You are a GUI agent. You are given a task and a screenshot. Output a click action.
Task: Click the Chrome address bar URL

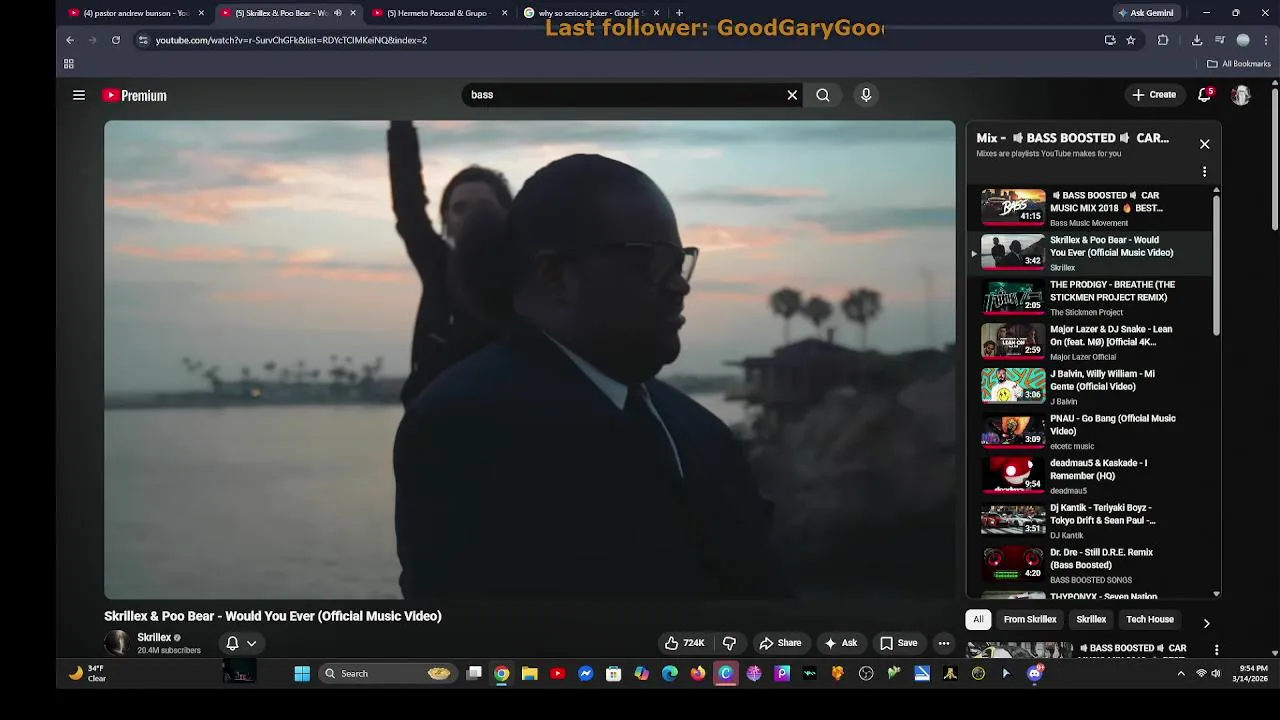[x=291, y=40]
